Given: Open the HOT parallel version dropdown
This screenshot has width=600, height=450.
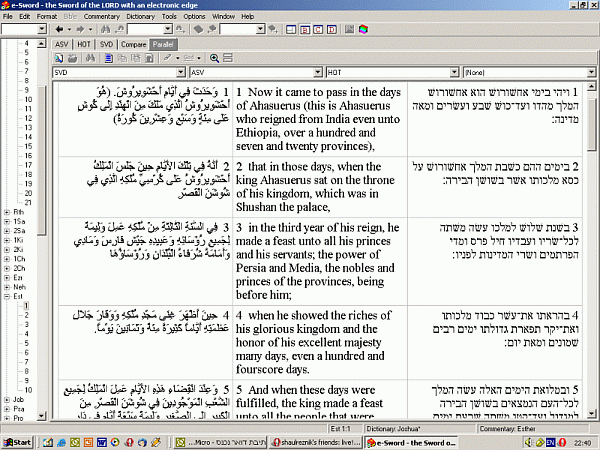Looking at the screenshot, I should (x=454, y=72).
